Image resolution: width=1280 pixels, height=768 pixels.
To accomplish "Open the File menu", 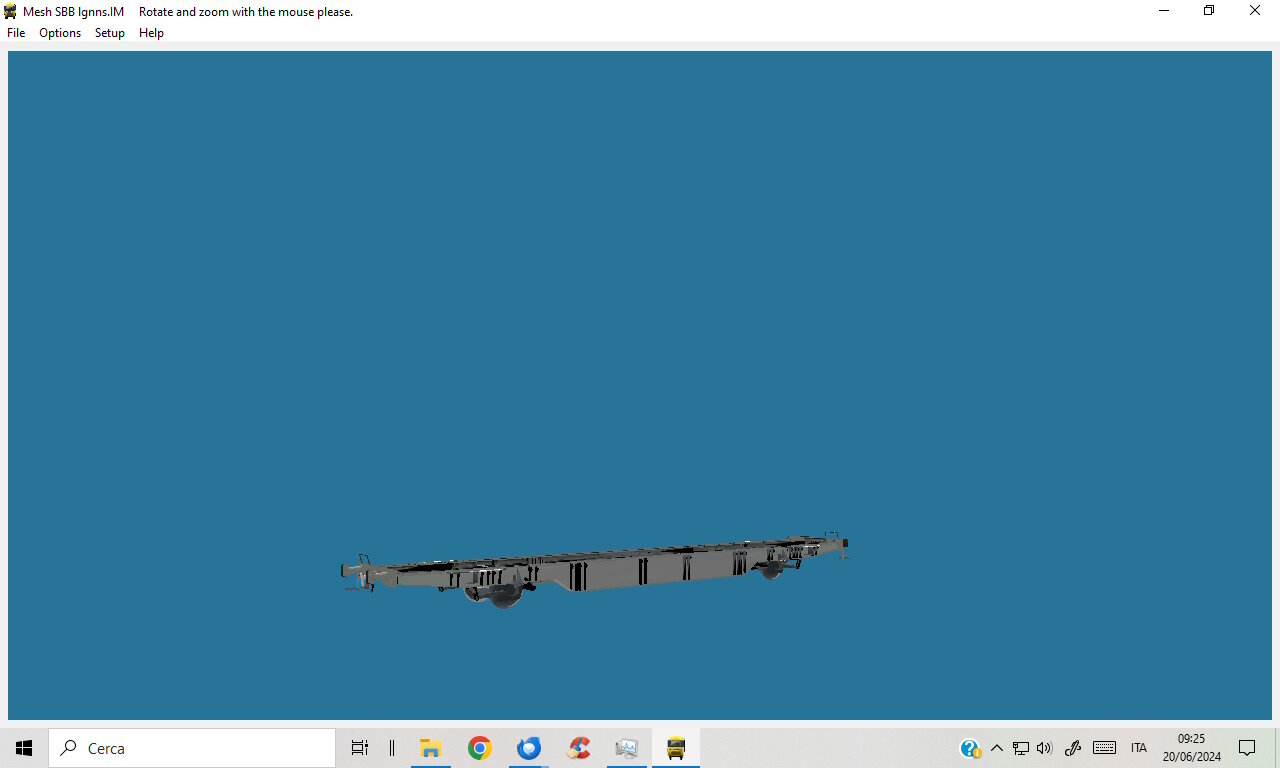I will tap(16, 33).
